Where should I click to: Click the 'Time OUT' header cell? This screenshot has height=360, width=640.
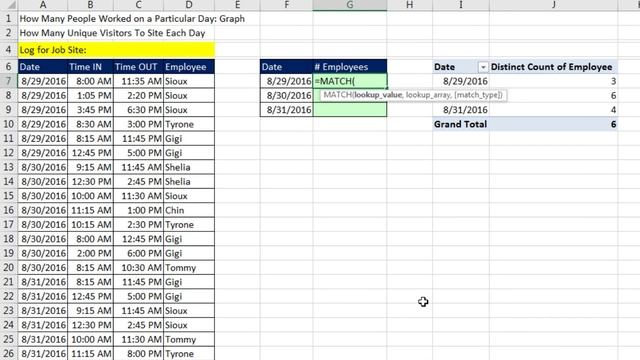(x=138, y=67)
